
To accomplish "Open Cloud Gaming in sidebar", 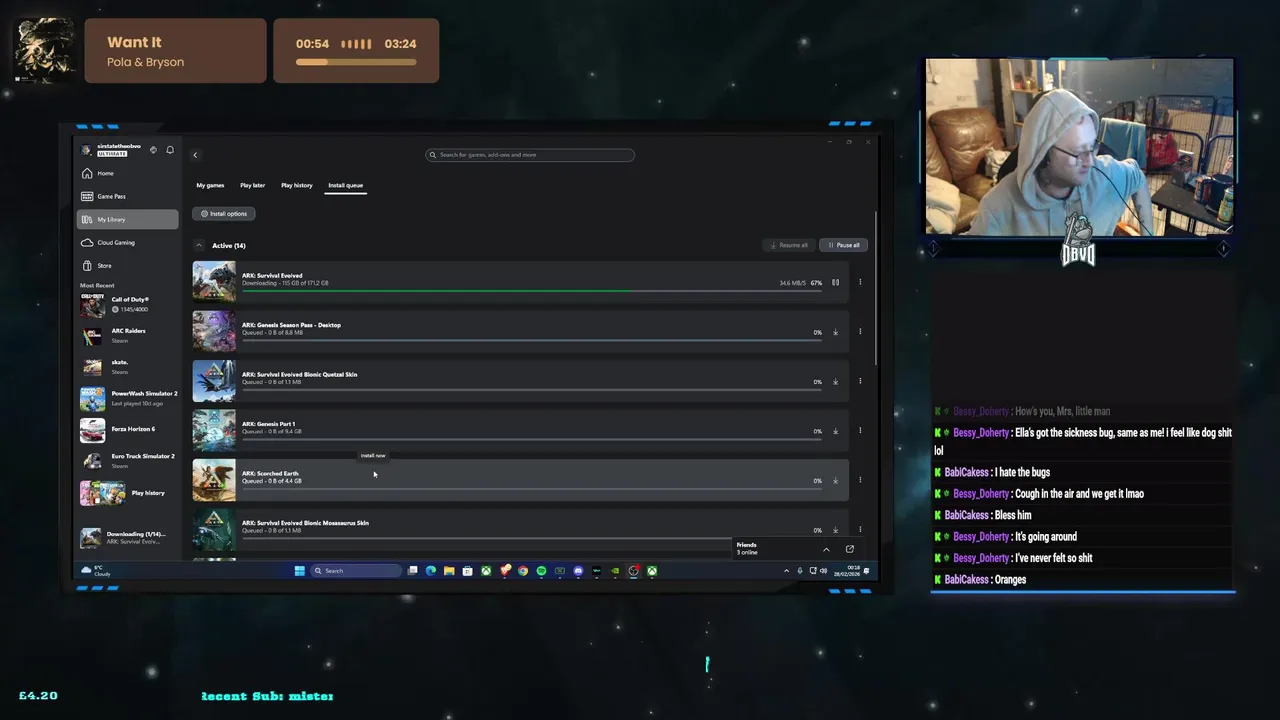I will (x=128, y=242).
